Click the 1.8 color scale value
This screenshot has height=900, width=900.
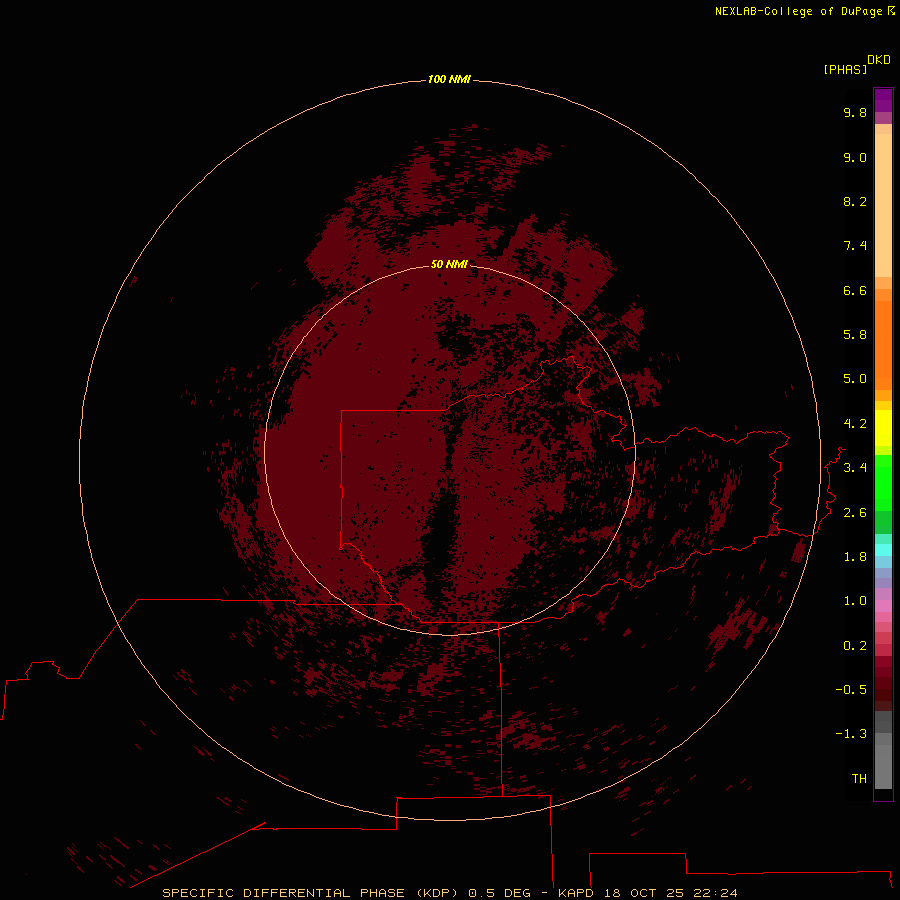pos(855,557)
